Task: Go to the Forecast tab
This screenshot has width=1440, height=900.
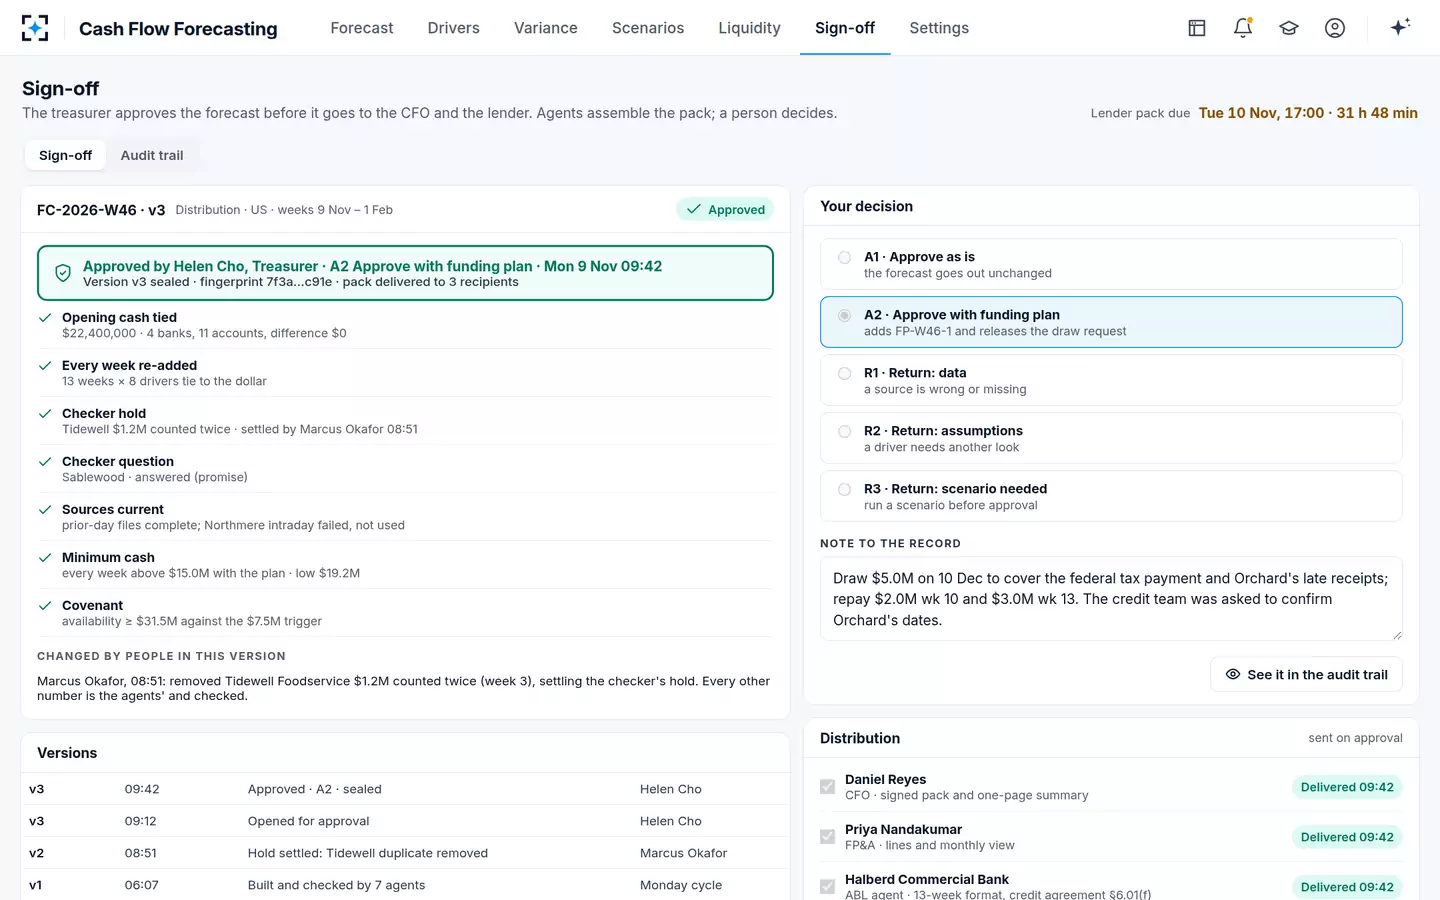Action: coord(362,28)
